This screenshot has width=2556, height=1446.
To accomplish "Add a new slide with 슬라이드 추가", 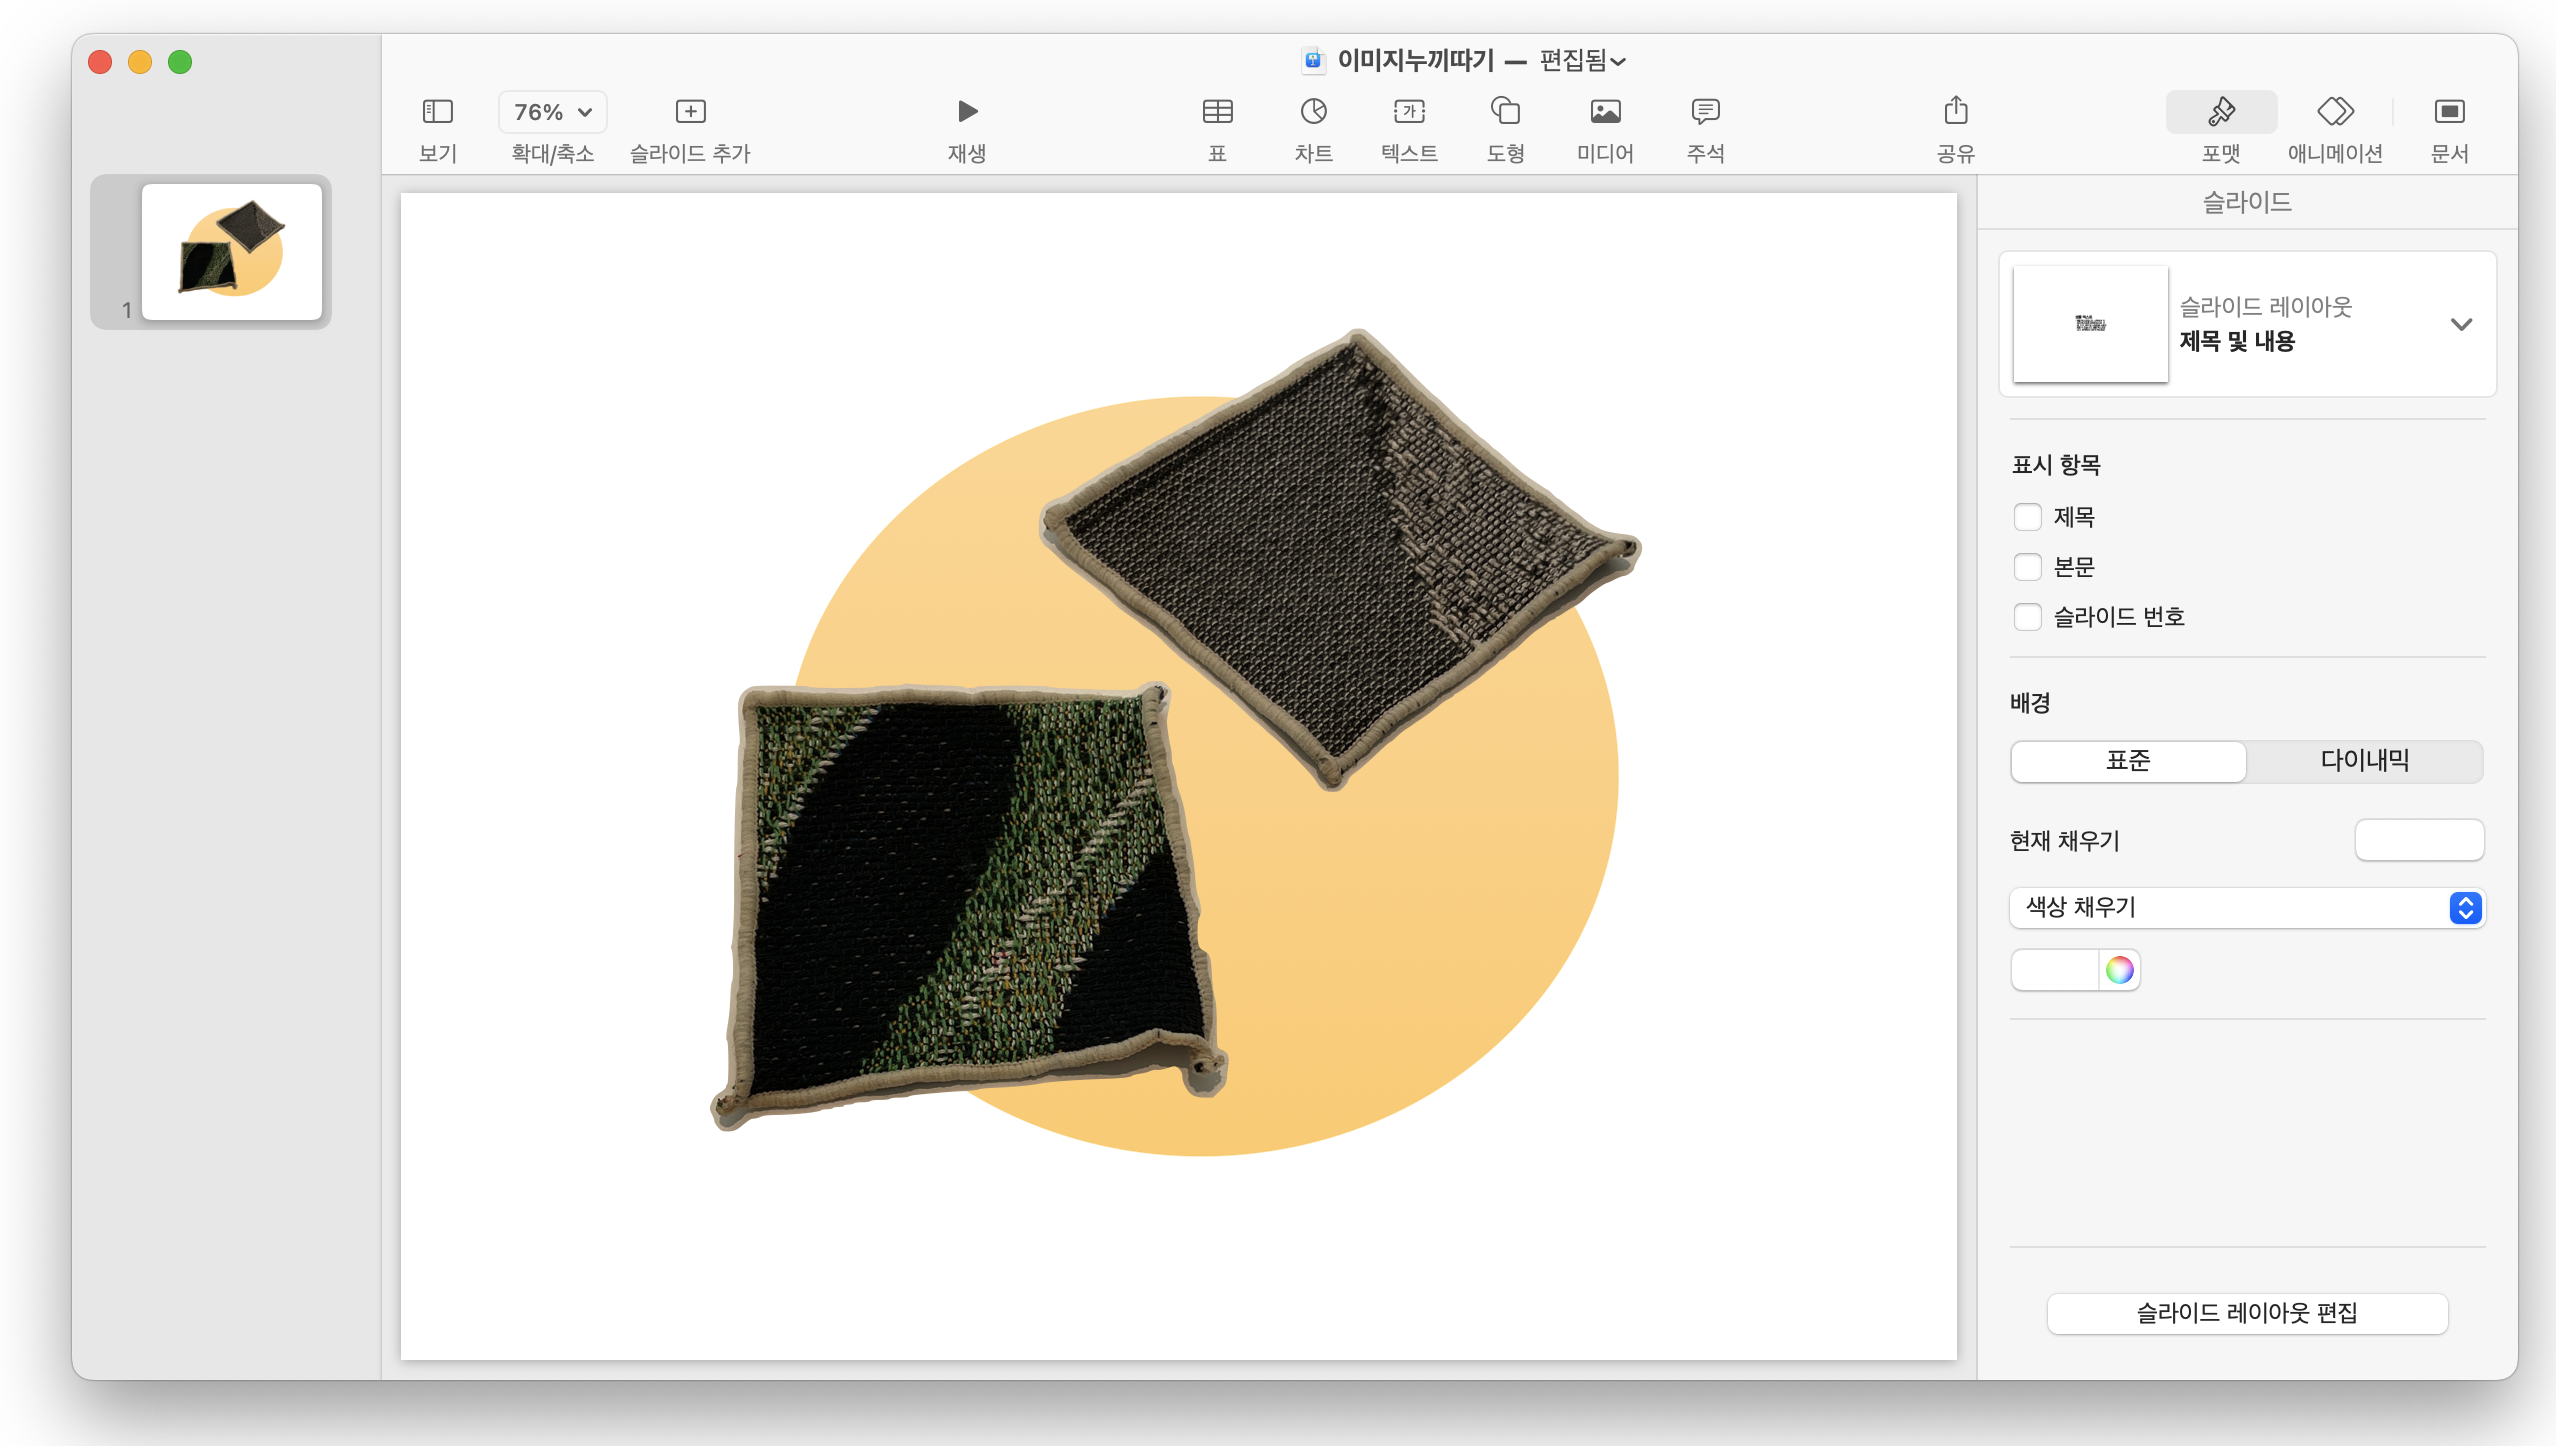I will pyautogui.click(x=690, y=112).
